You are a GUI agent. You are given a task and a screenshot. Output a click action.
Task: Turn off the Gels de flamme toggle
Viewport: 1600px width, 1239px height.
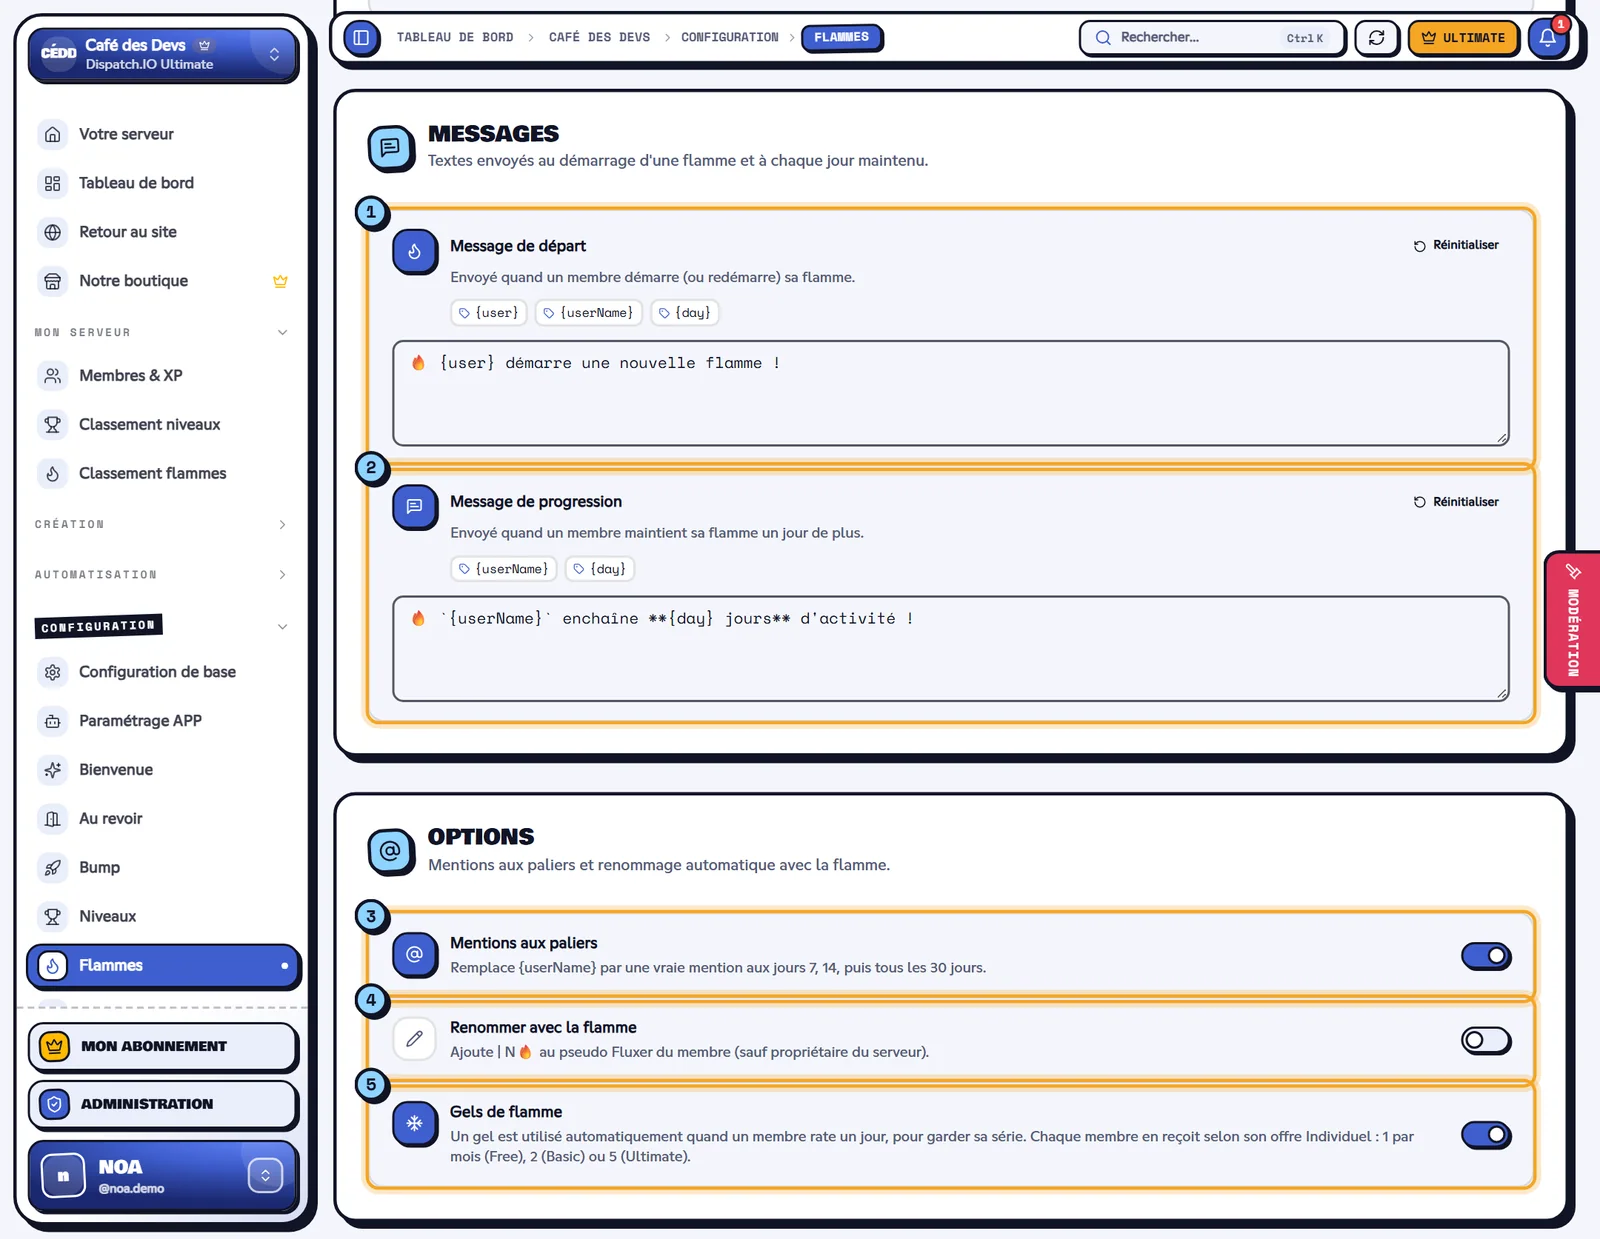(1486, 1134)
